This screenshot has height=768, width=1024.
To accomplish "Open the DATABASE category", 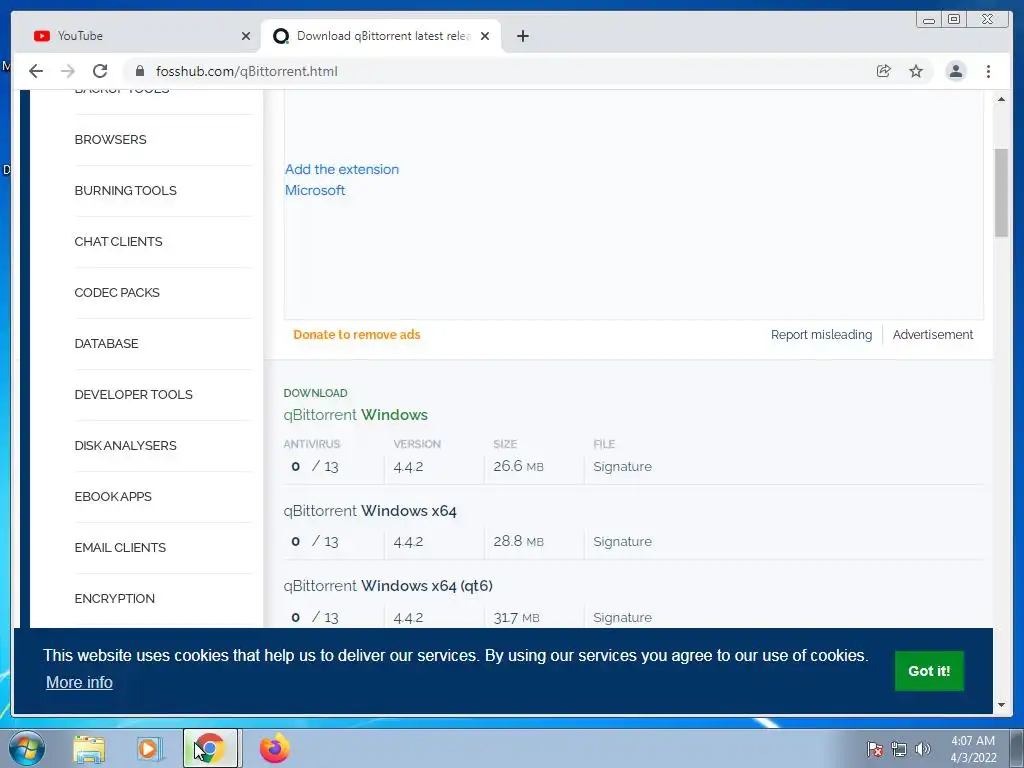I will tap(106, 344).
